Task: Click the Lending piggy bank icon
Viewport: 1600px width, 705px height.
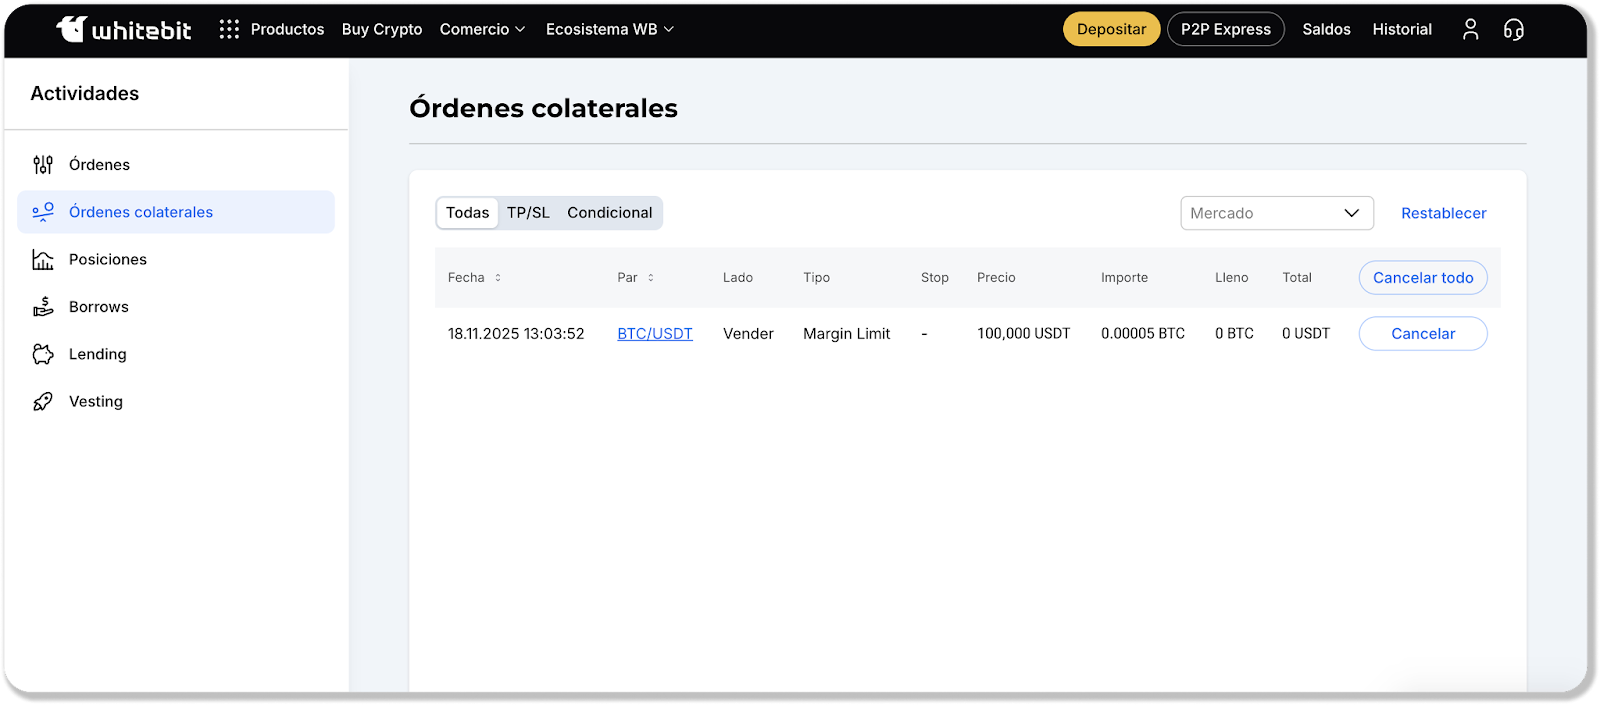Action: pyautogui.click(x=43, y=354)
